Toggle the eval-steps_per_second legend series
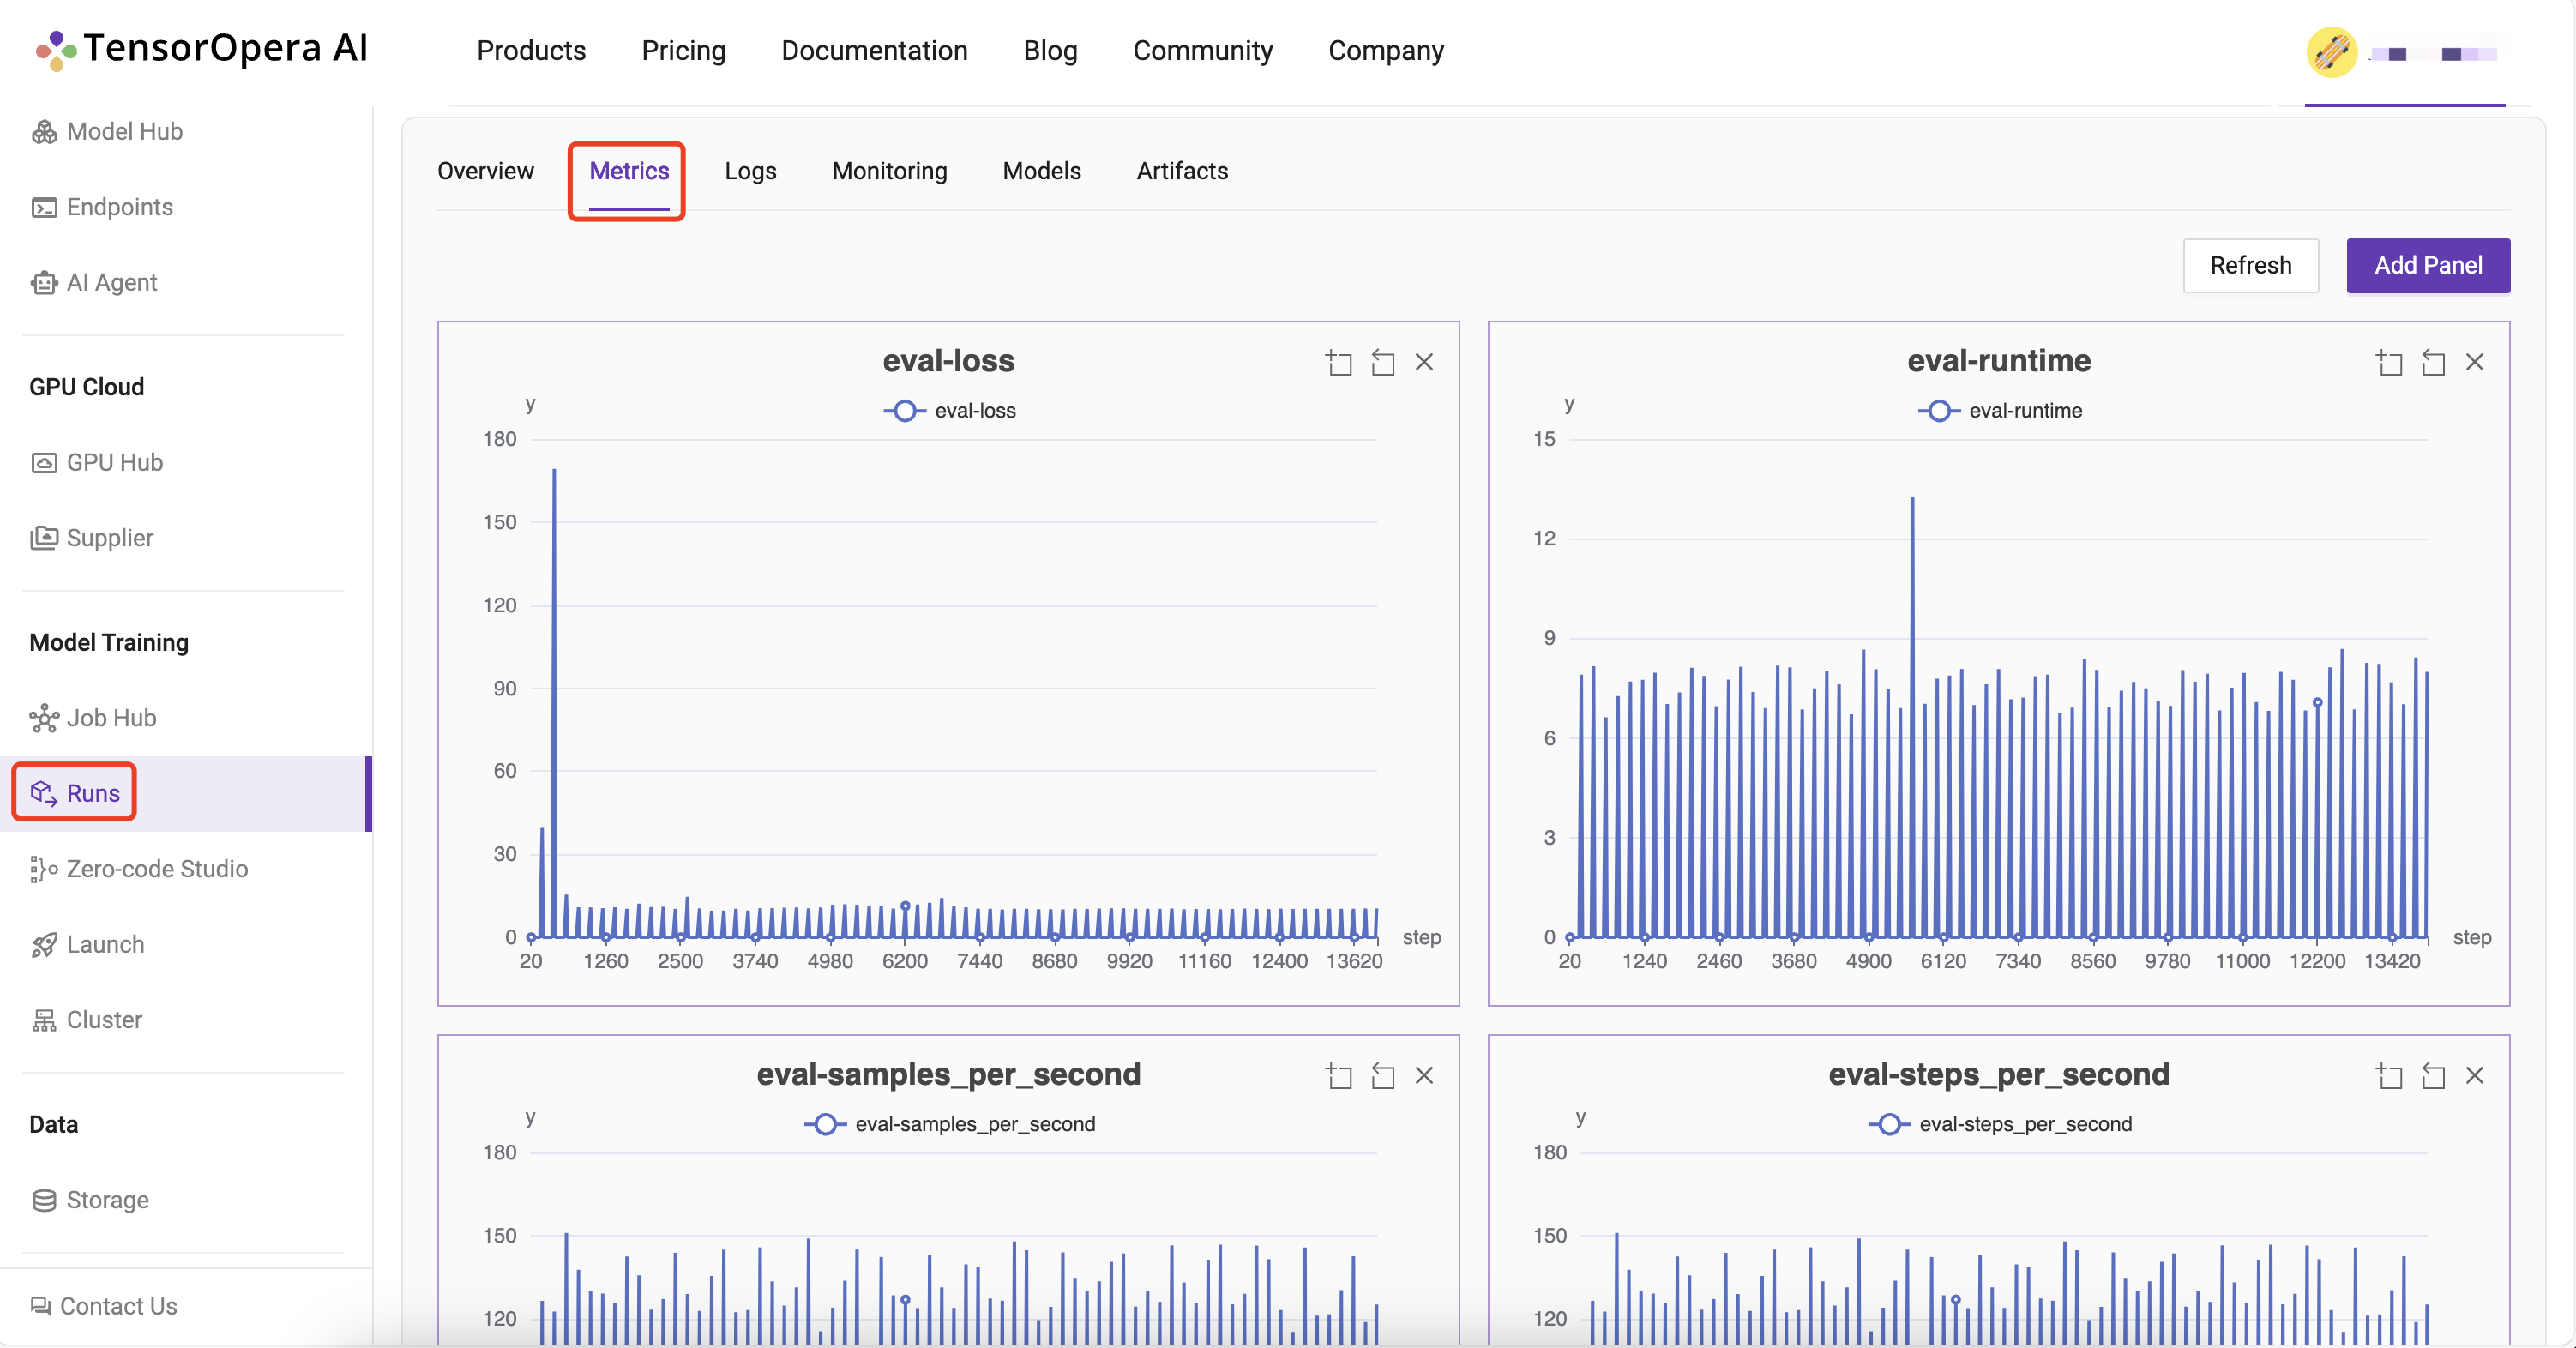The width and height of the screenshot is (2576, 1348). point(2000,1124)
